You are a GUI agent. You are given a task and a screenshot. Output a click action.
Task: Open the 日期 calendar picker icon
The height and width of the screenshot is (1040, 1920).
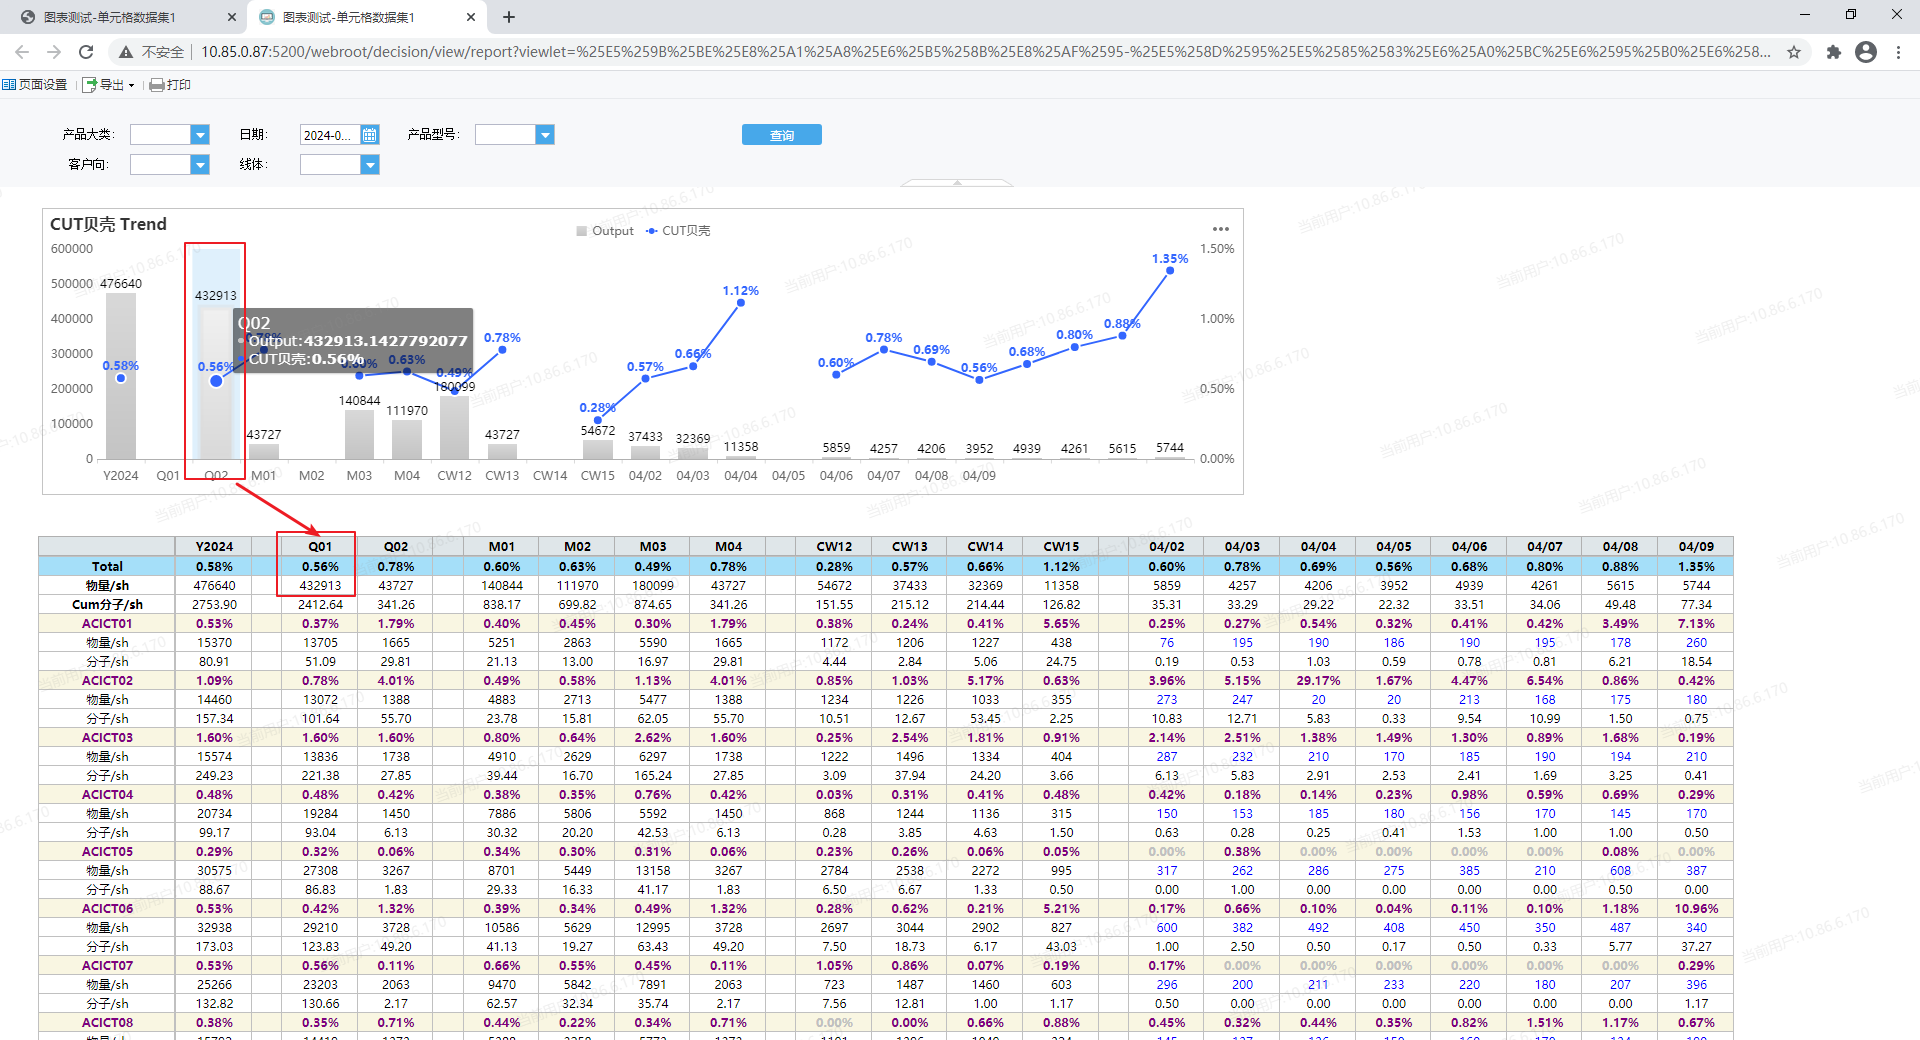pyautogui.click(x=370, y=135)
